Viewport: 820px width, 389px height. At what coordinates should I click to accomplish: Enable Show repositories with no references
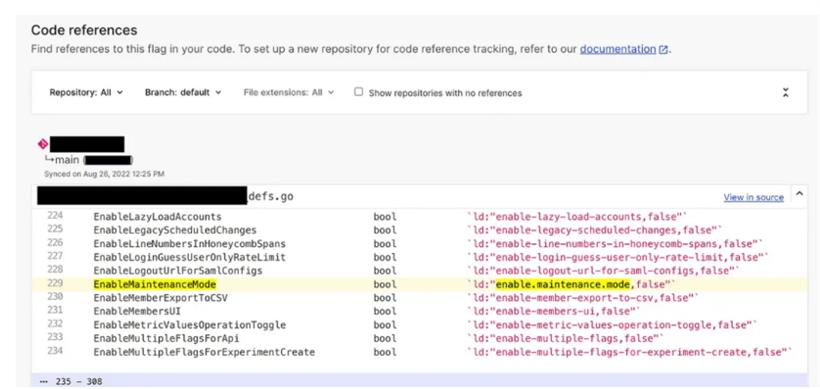[358, 92]
